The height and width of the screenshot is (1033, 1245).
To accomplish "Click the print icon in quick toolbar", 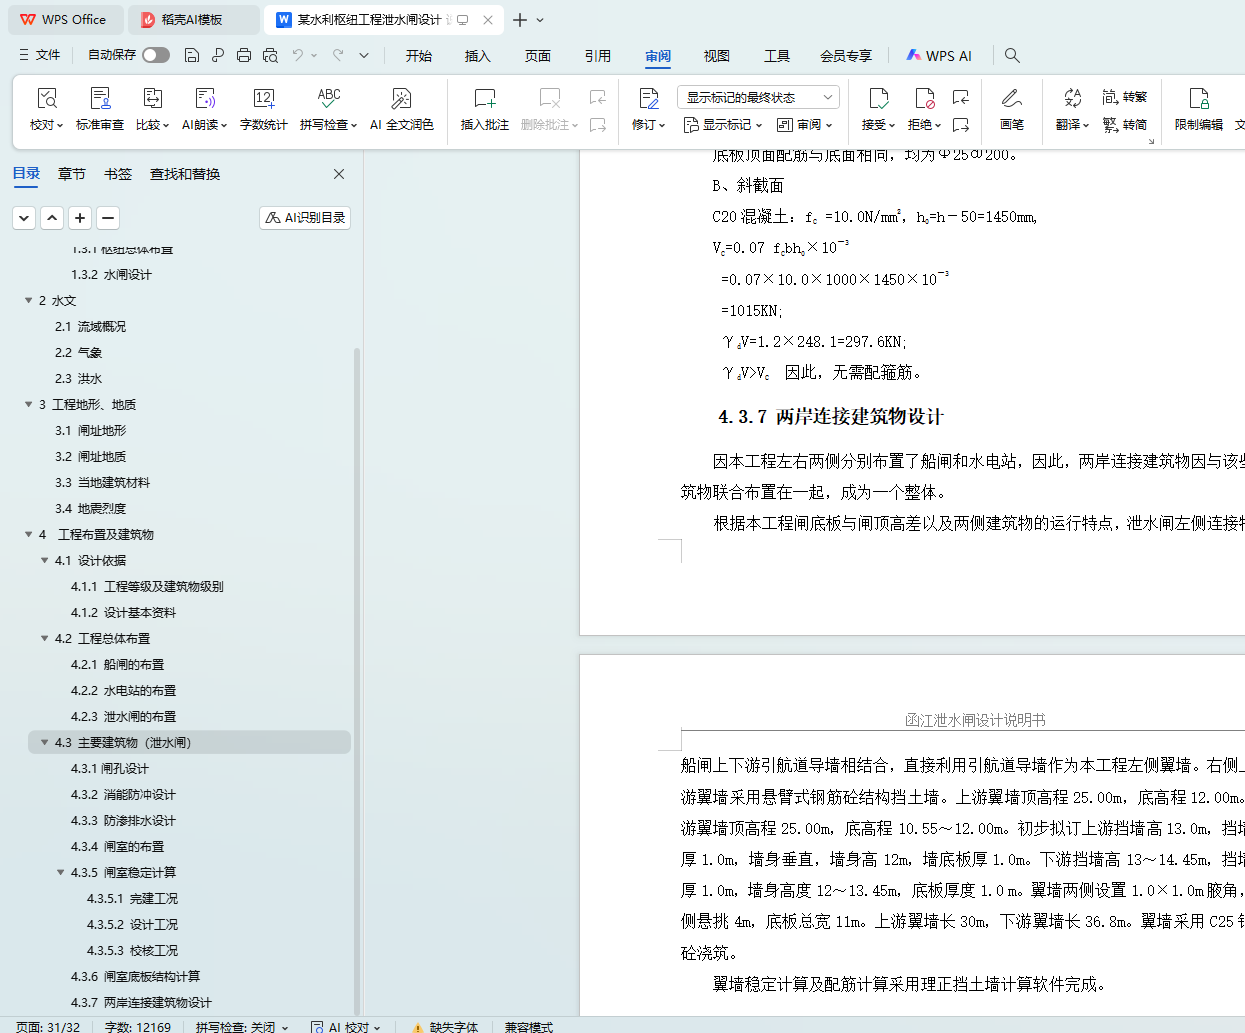I will (x=244, y=55).
